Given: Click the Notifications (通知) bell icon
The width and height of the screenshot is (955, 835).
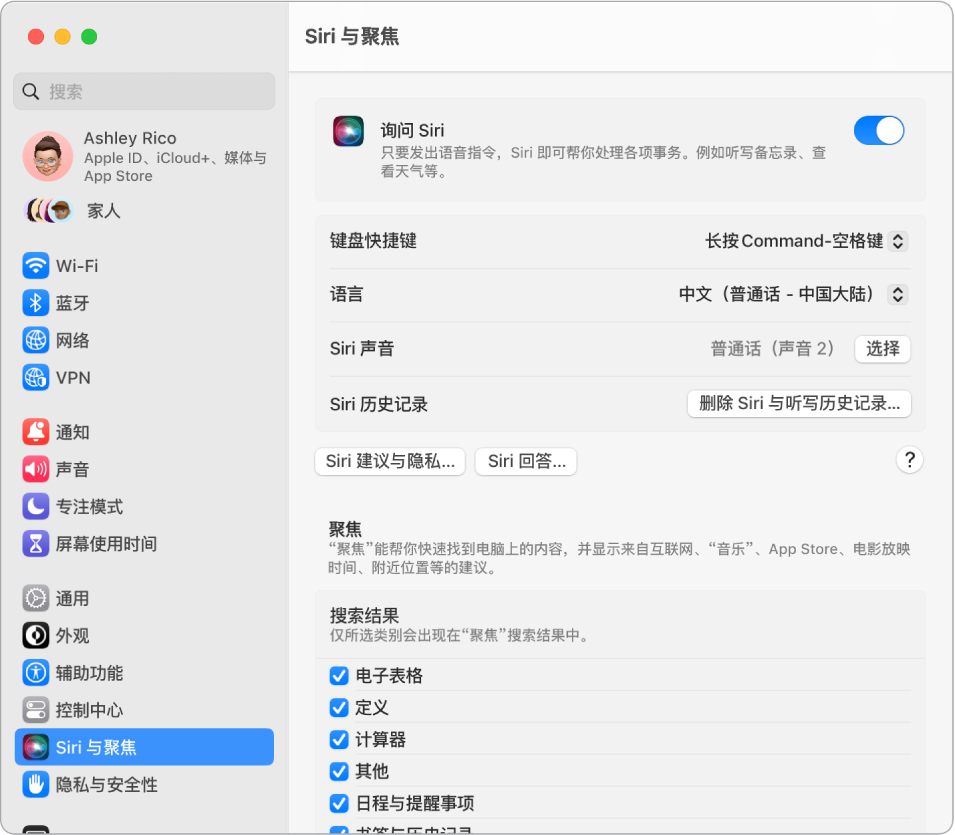Looking at the screenshot, I should [35, 432].
